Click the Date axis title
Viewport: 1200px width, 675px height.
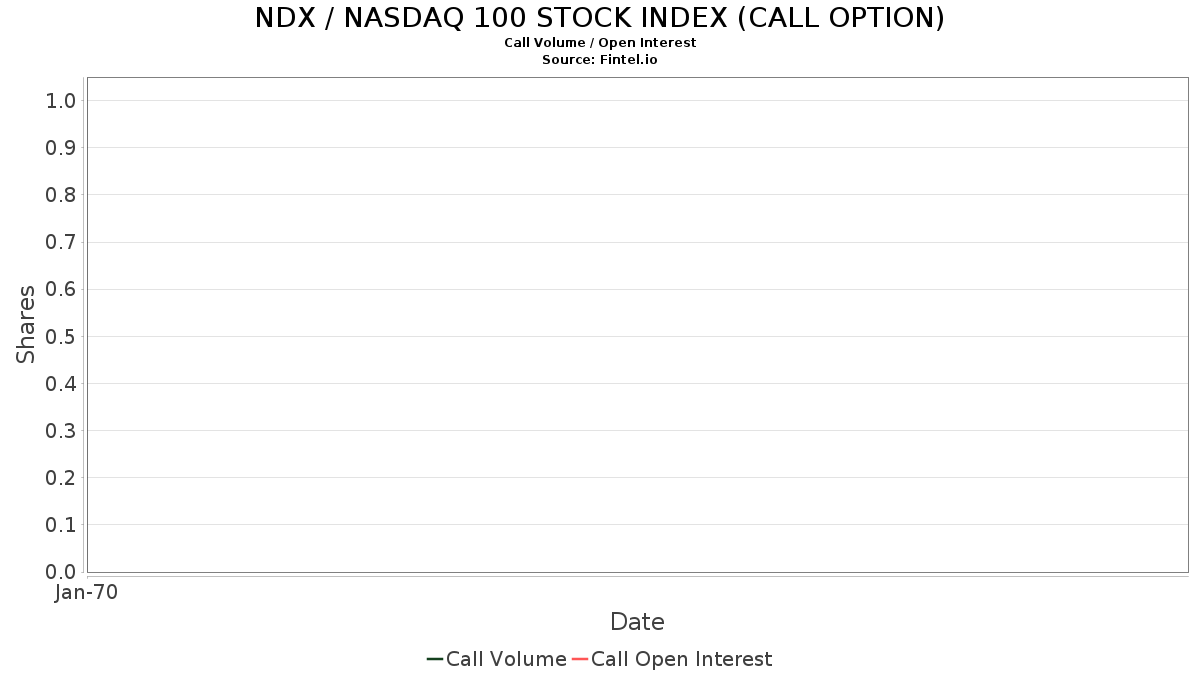coord(637,622)
